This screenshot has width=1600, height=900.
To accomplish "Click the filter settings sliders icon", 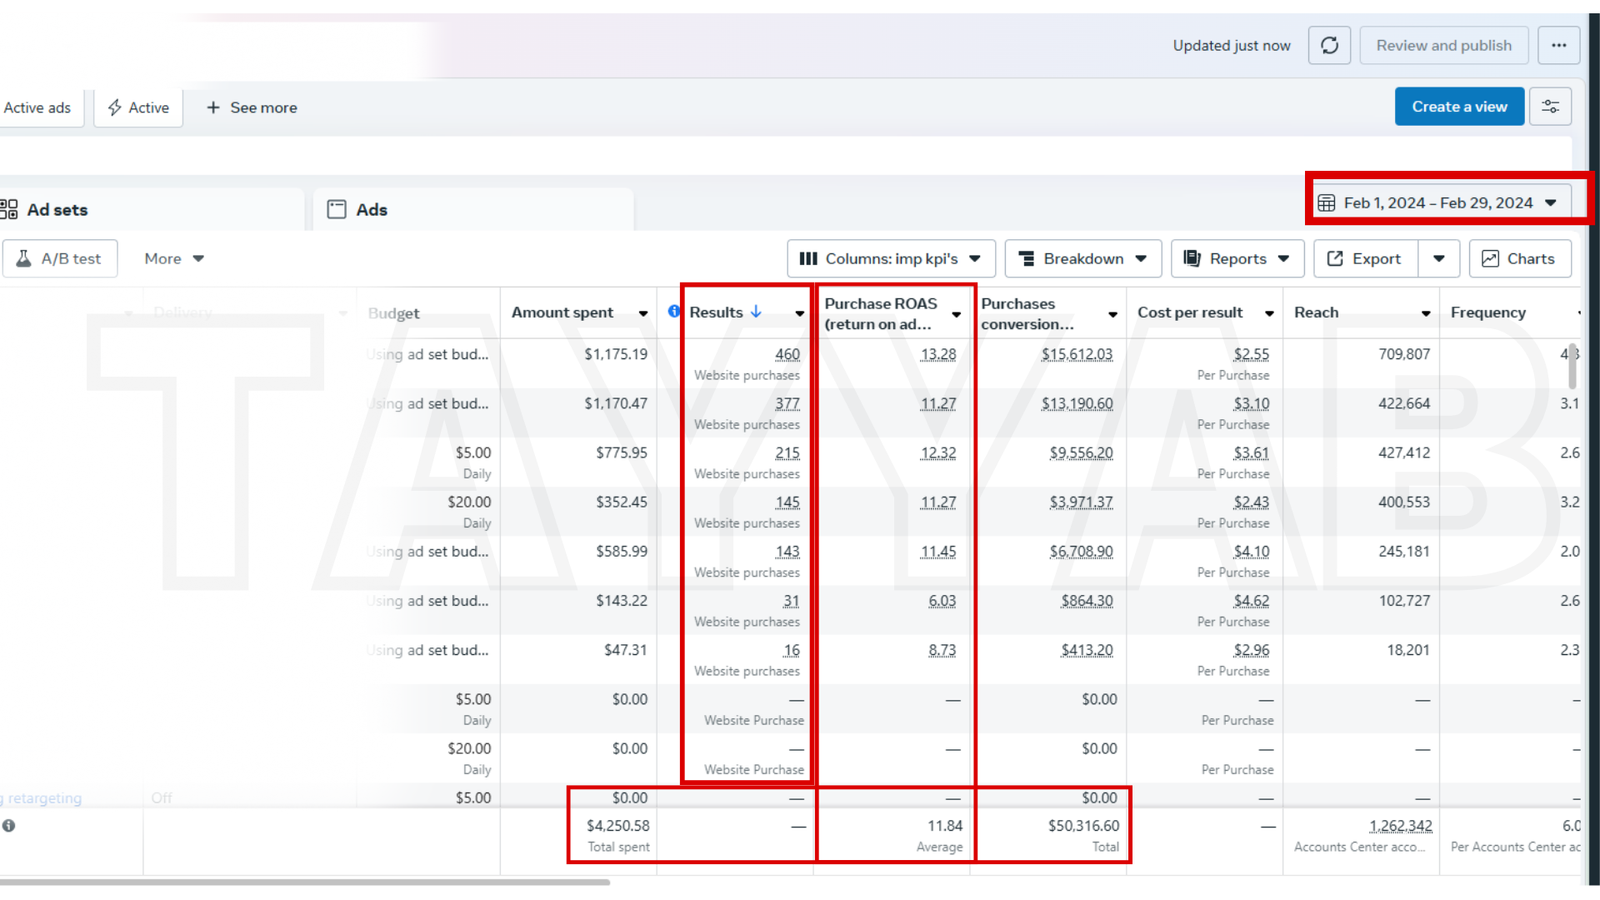I will [x=1550, y=107].
